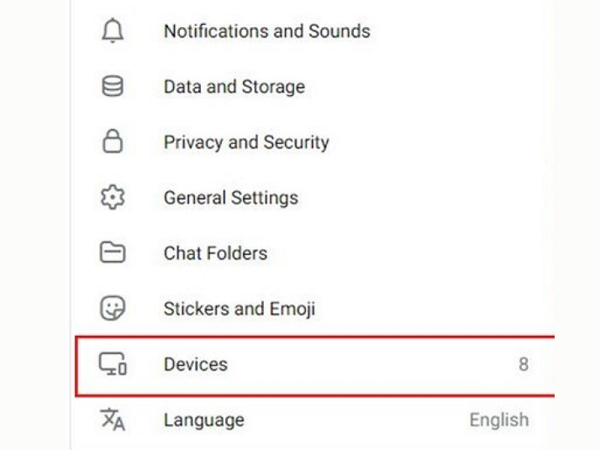Screen dimensions: 600x450
Task: Select the Devices label text
Action: pyautogui.click(x=195, y=365)
